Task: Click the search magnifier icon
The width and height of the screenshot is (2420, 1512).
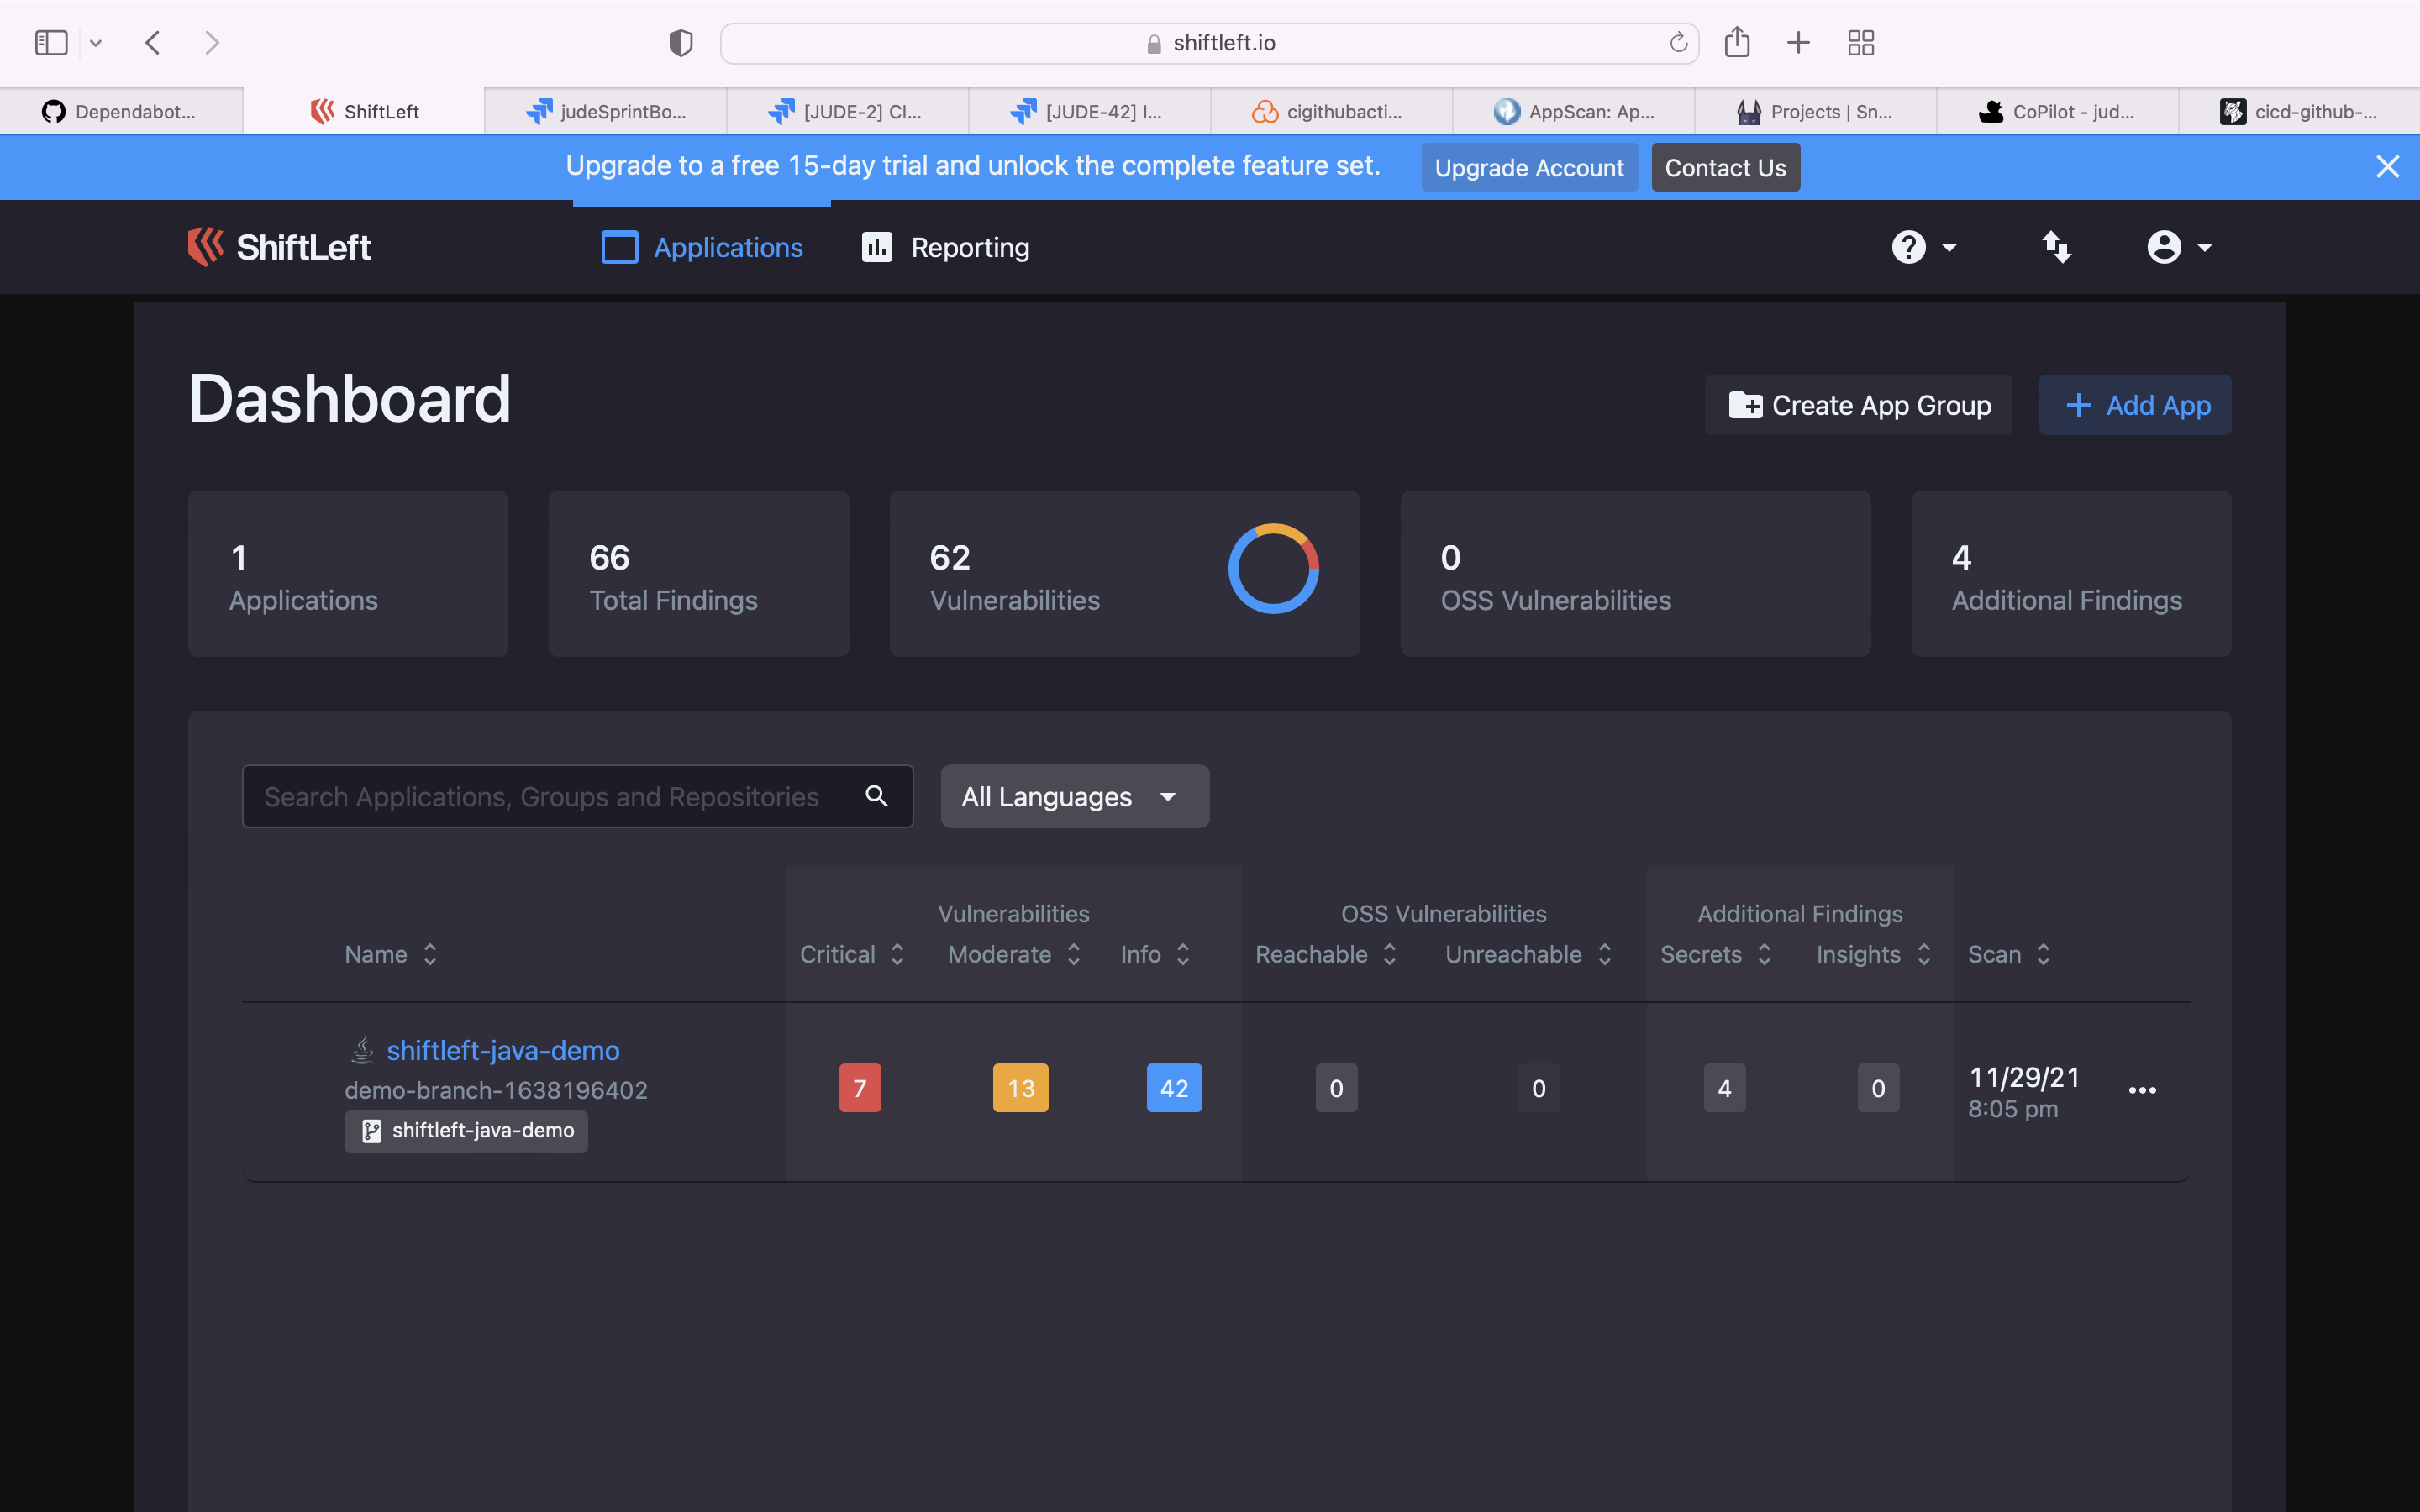Action: point(876,796)
